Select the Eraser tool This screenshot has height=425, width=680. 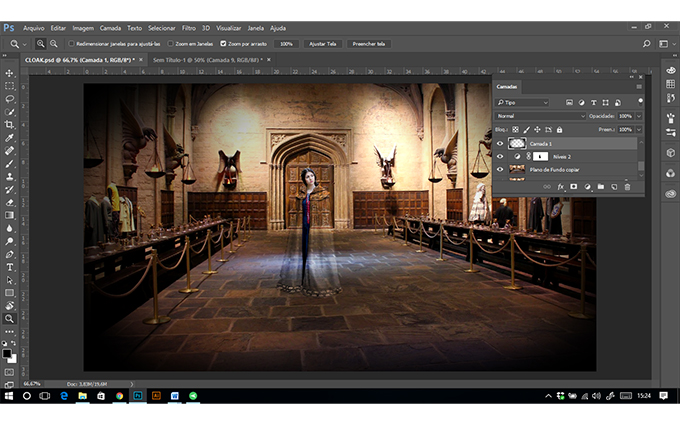9,203
